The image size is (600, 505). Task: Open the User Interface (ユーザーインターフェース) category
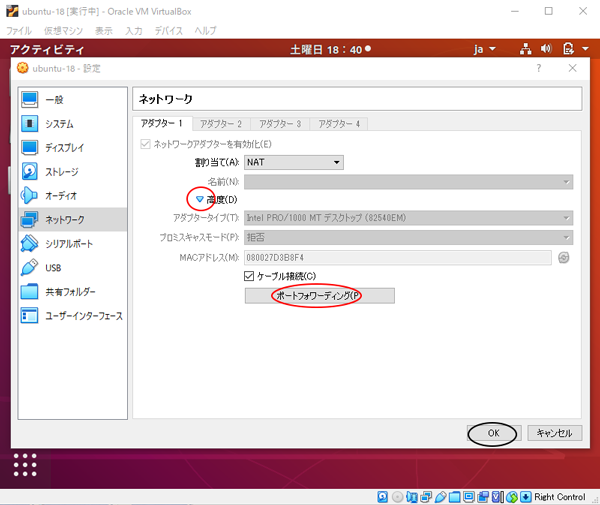pos(72,316)
